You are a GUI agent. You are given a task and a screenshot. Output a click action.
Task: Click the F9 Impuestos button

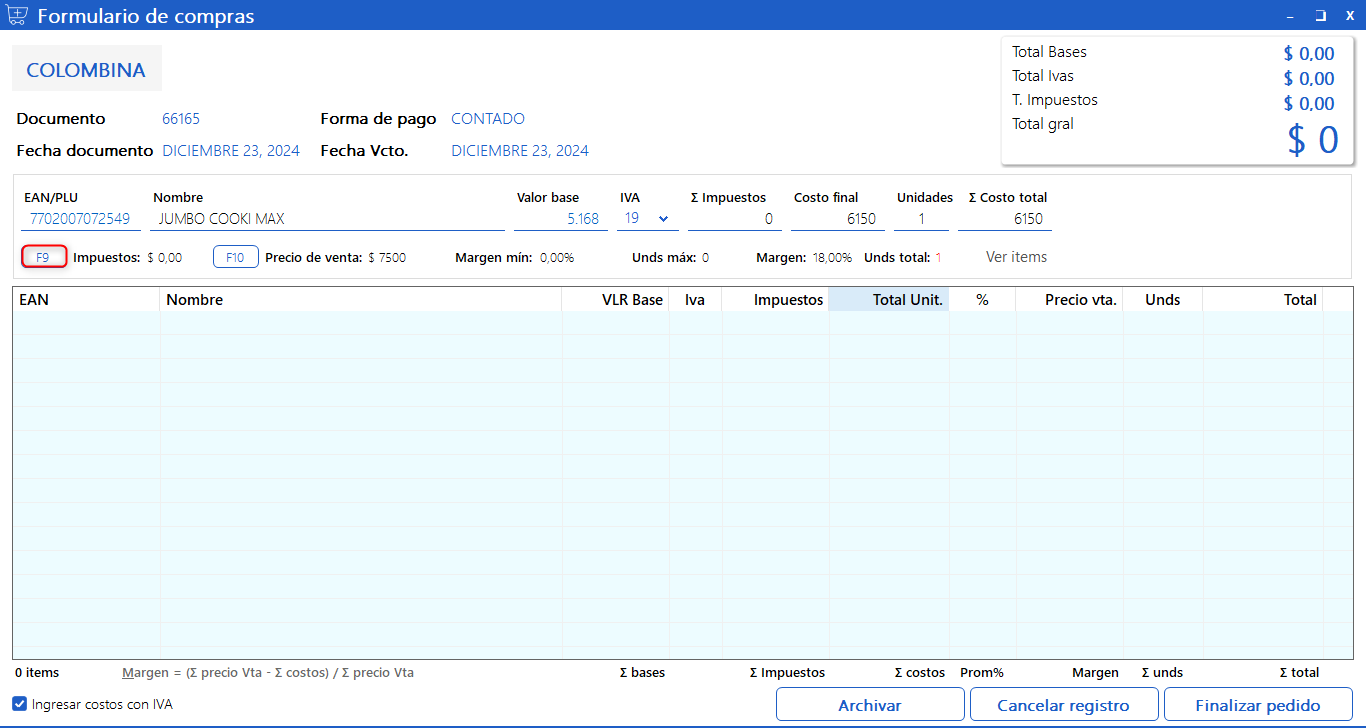44,257
